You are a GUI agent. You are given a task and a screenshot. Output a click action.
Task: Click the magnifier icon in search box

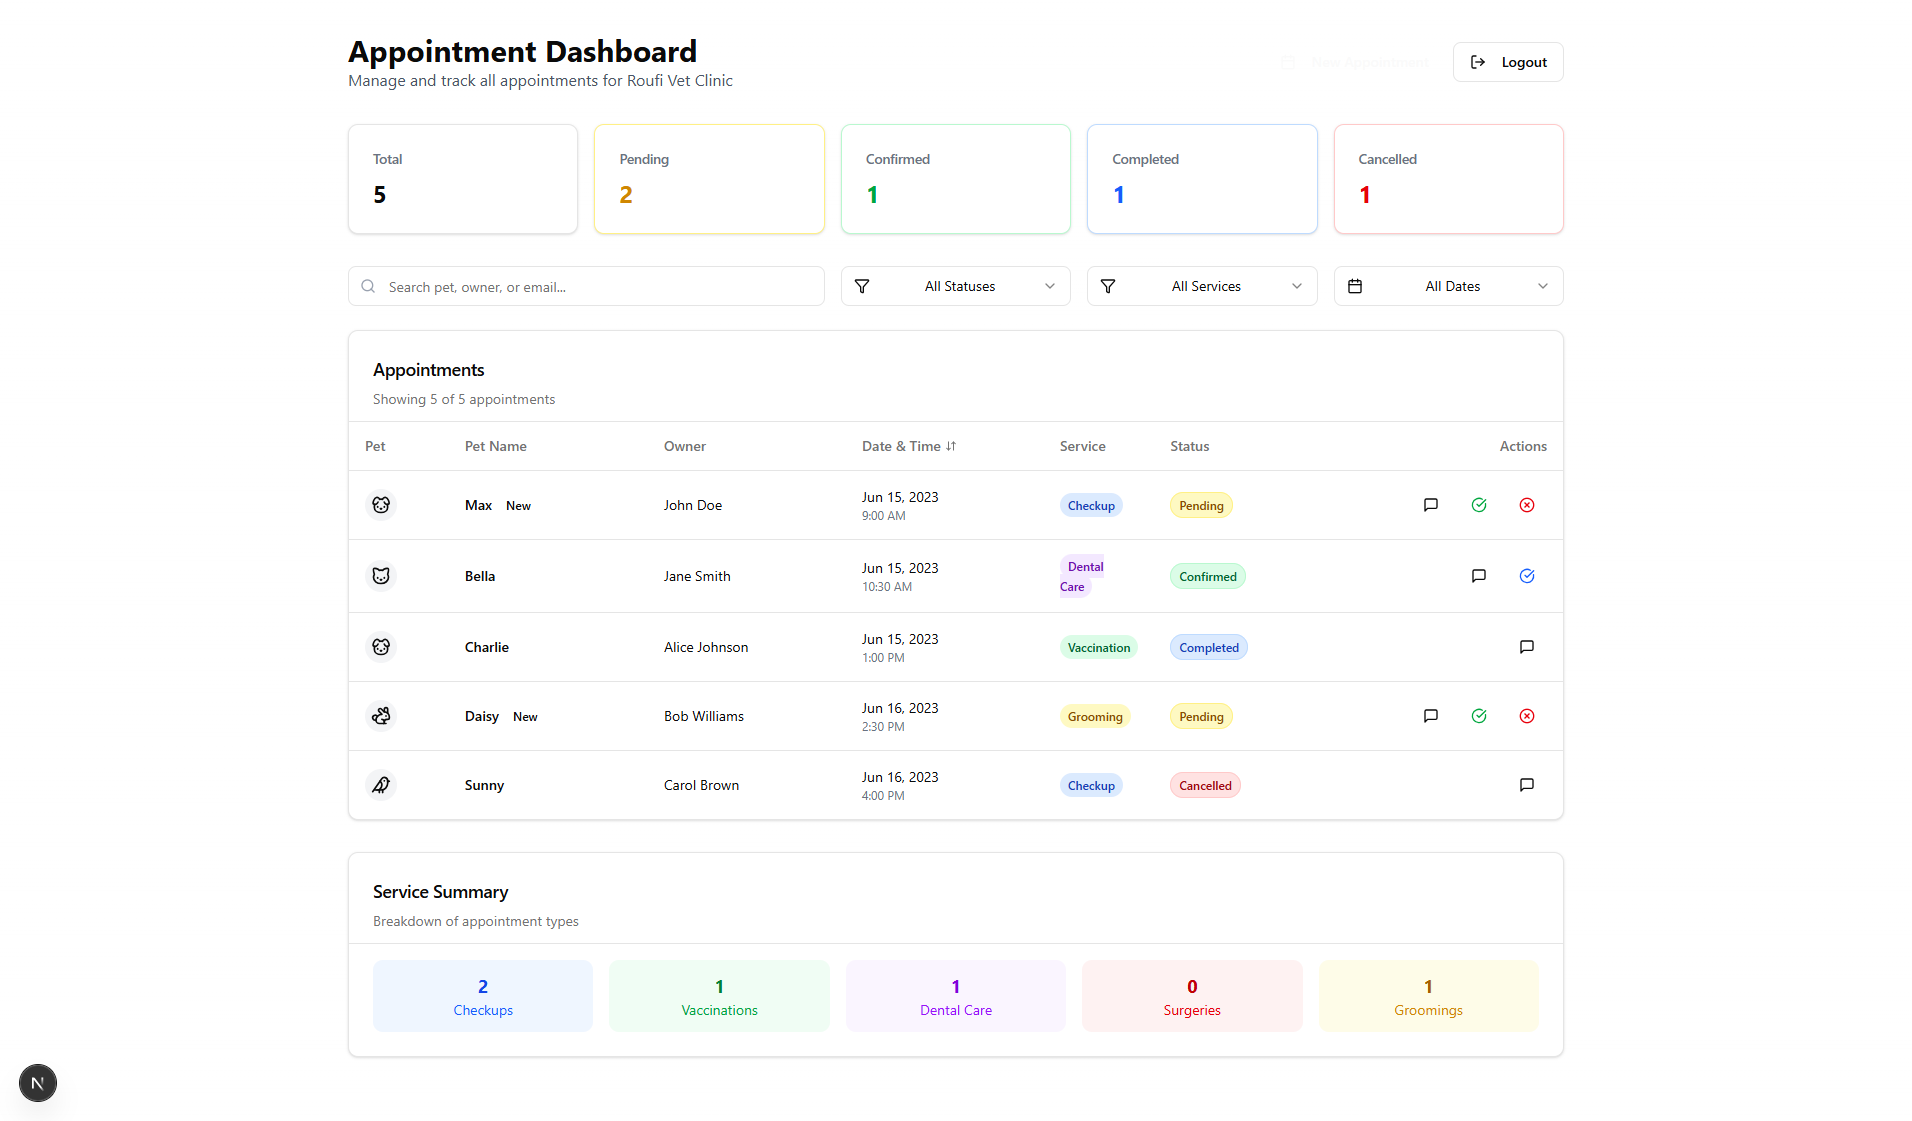coord(368,286)
